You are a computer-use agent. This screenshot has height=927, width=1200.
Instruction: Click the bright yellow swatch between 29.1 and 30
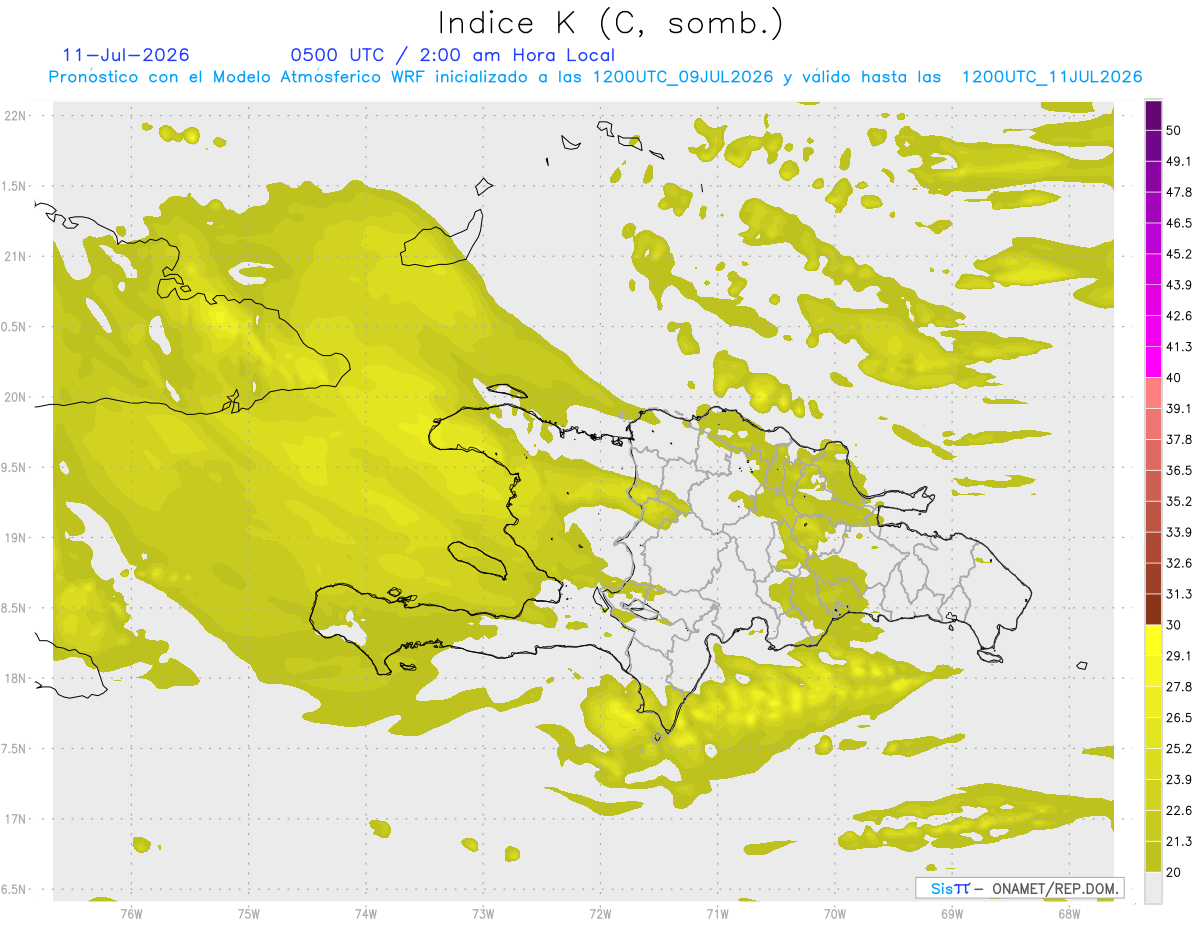point(1153,640)
